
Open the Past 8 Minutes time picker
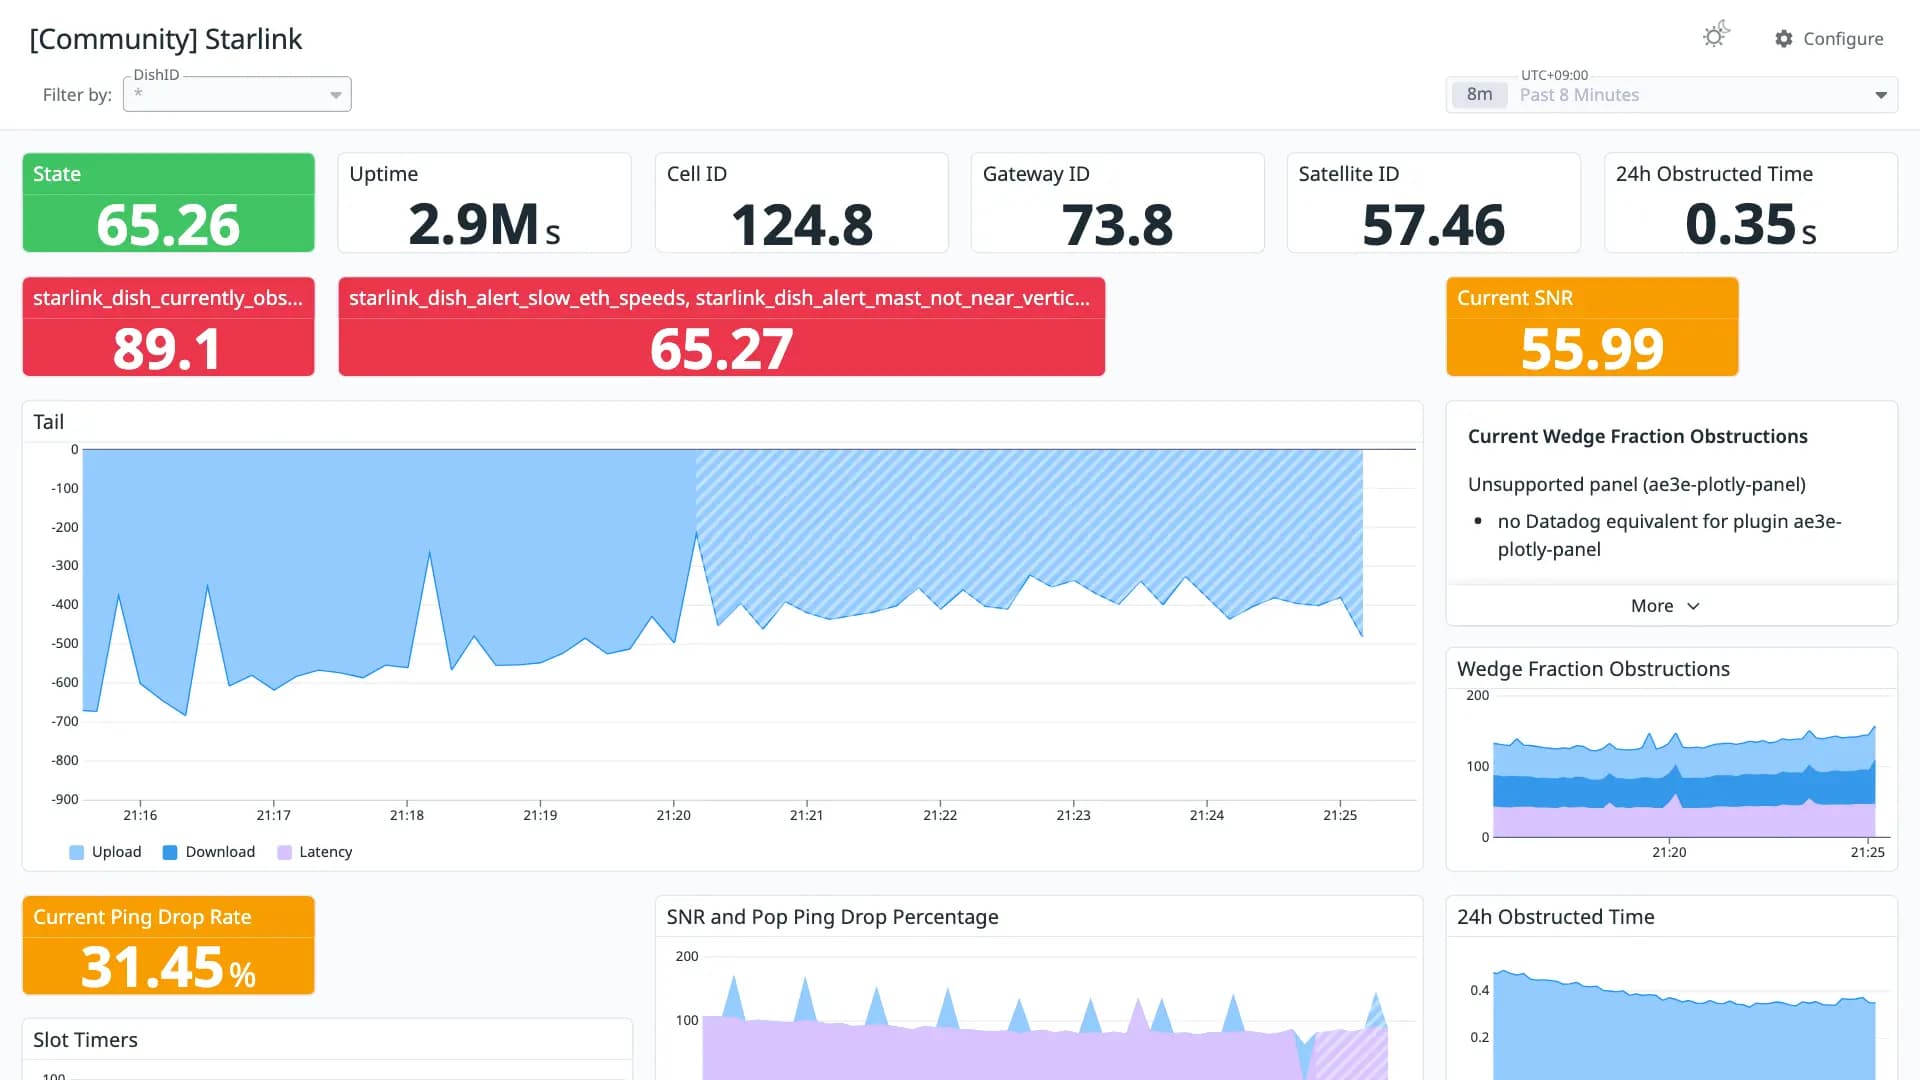click(1672, 95)
